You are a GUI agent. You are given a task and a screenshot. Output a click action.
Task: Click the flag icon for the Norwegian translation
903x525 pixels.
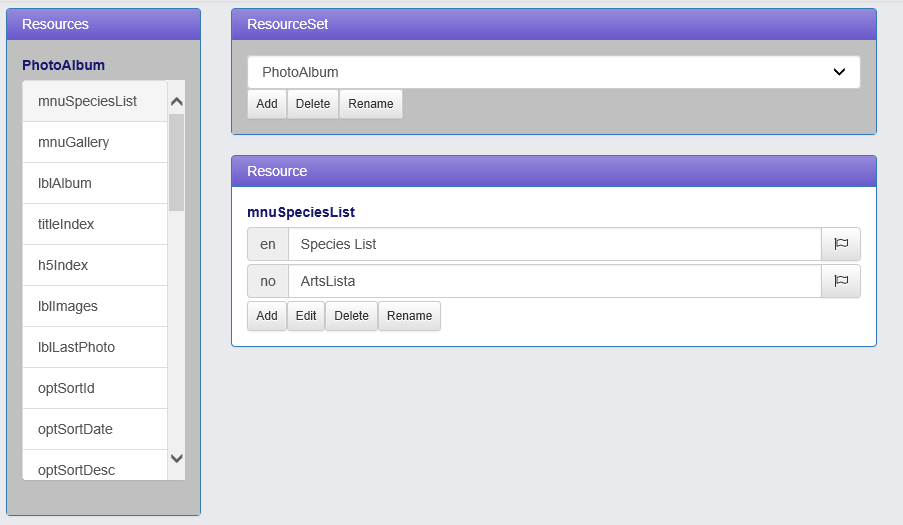[x=840, y=281]
